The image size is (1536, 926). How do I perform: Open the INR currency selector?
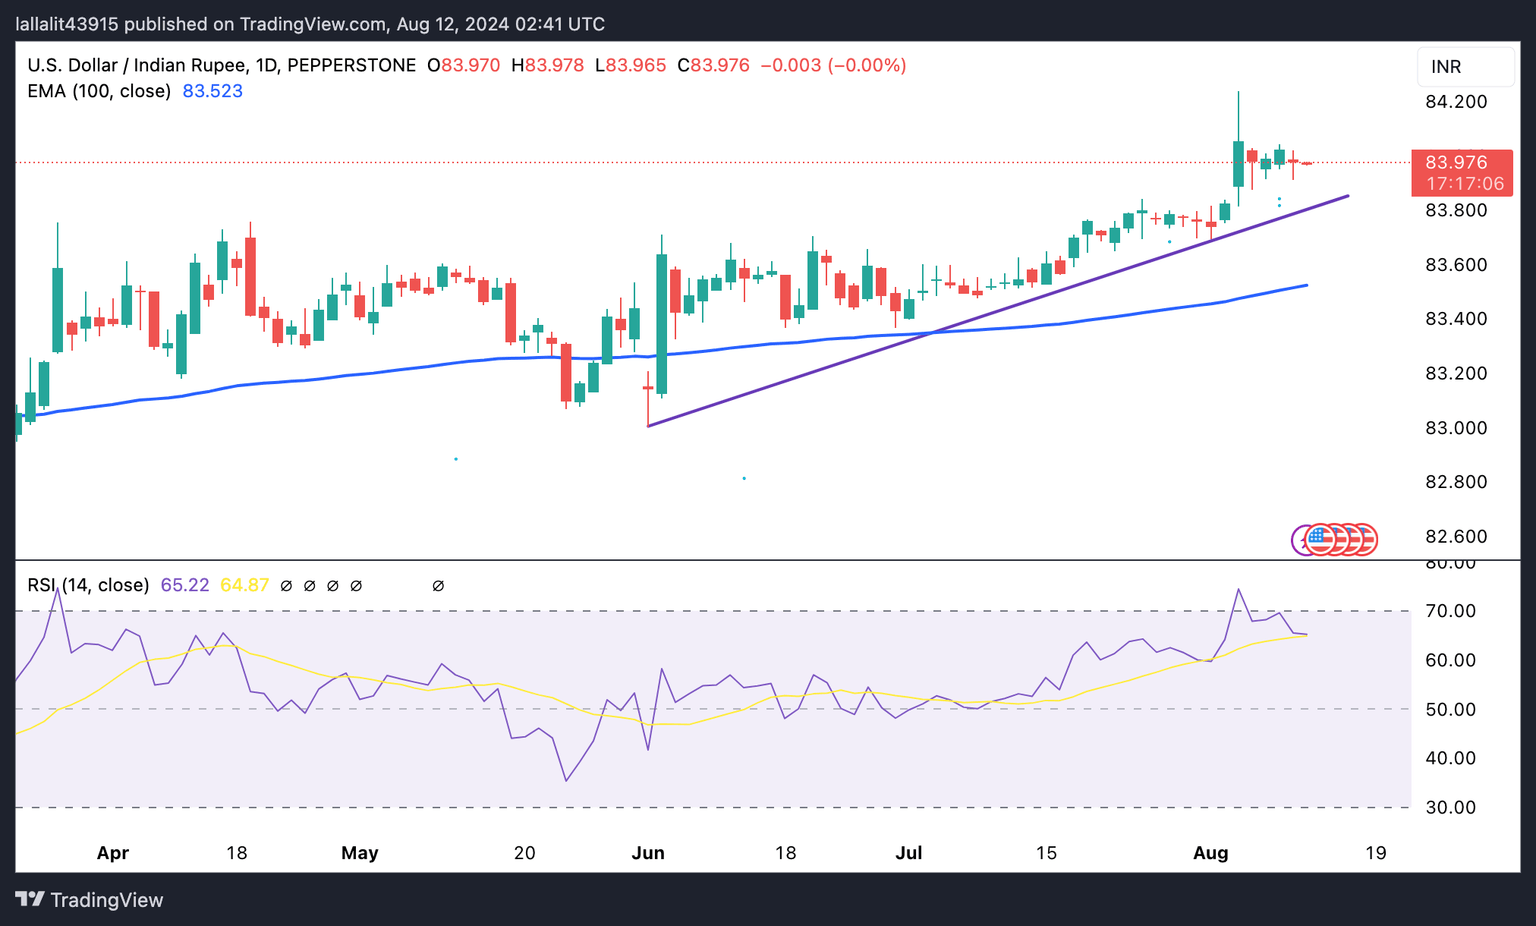(1464, 67)
